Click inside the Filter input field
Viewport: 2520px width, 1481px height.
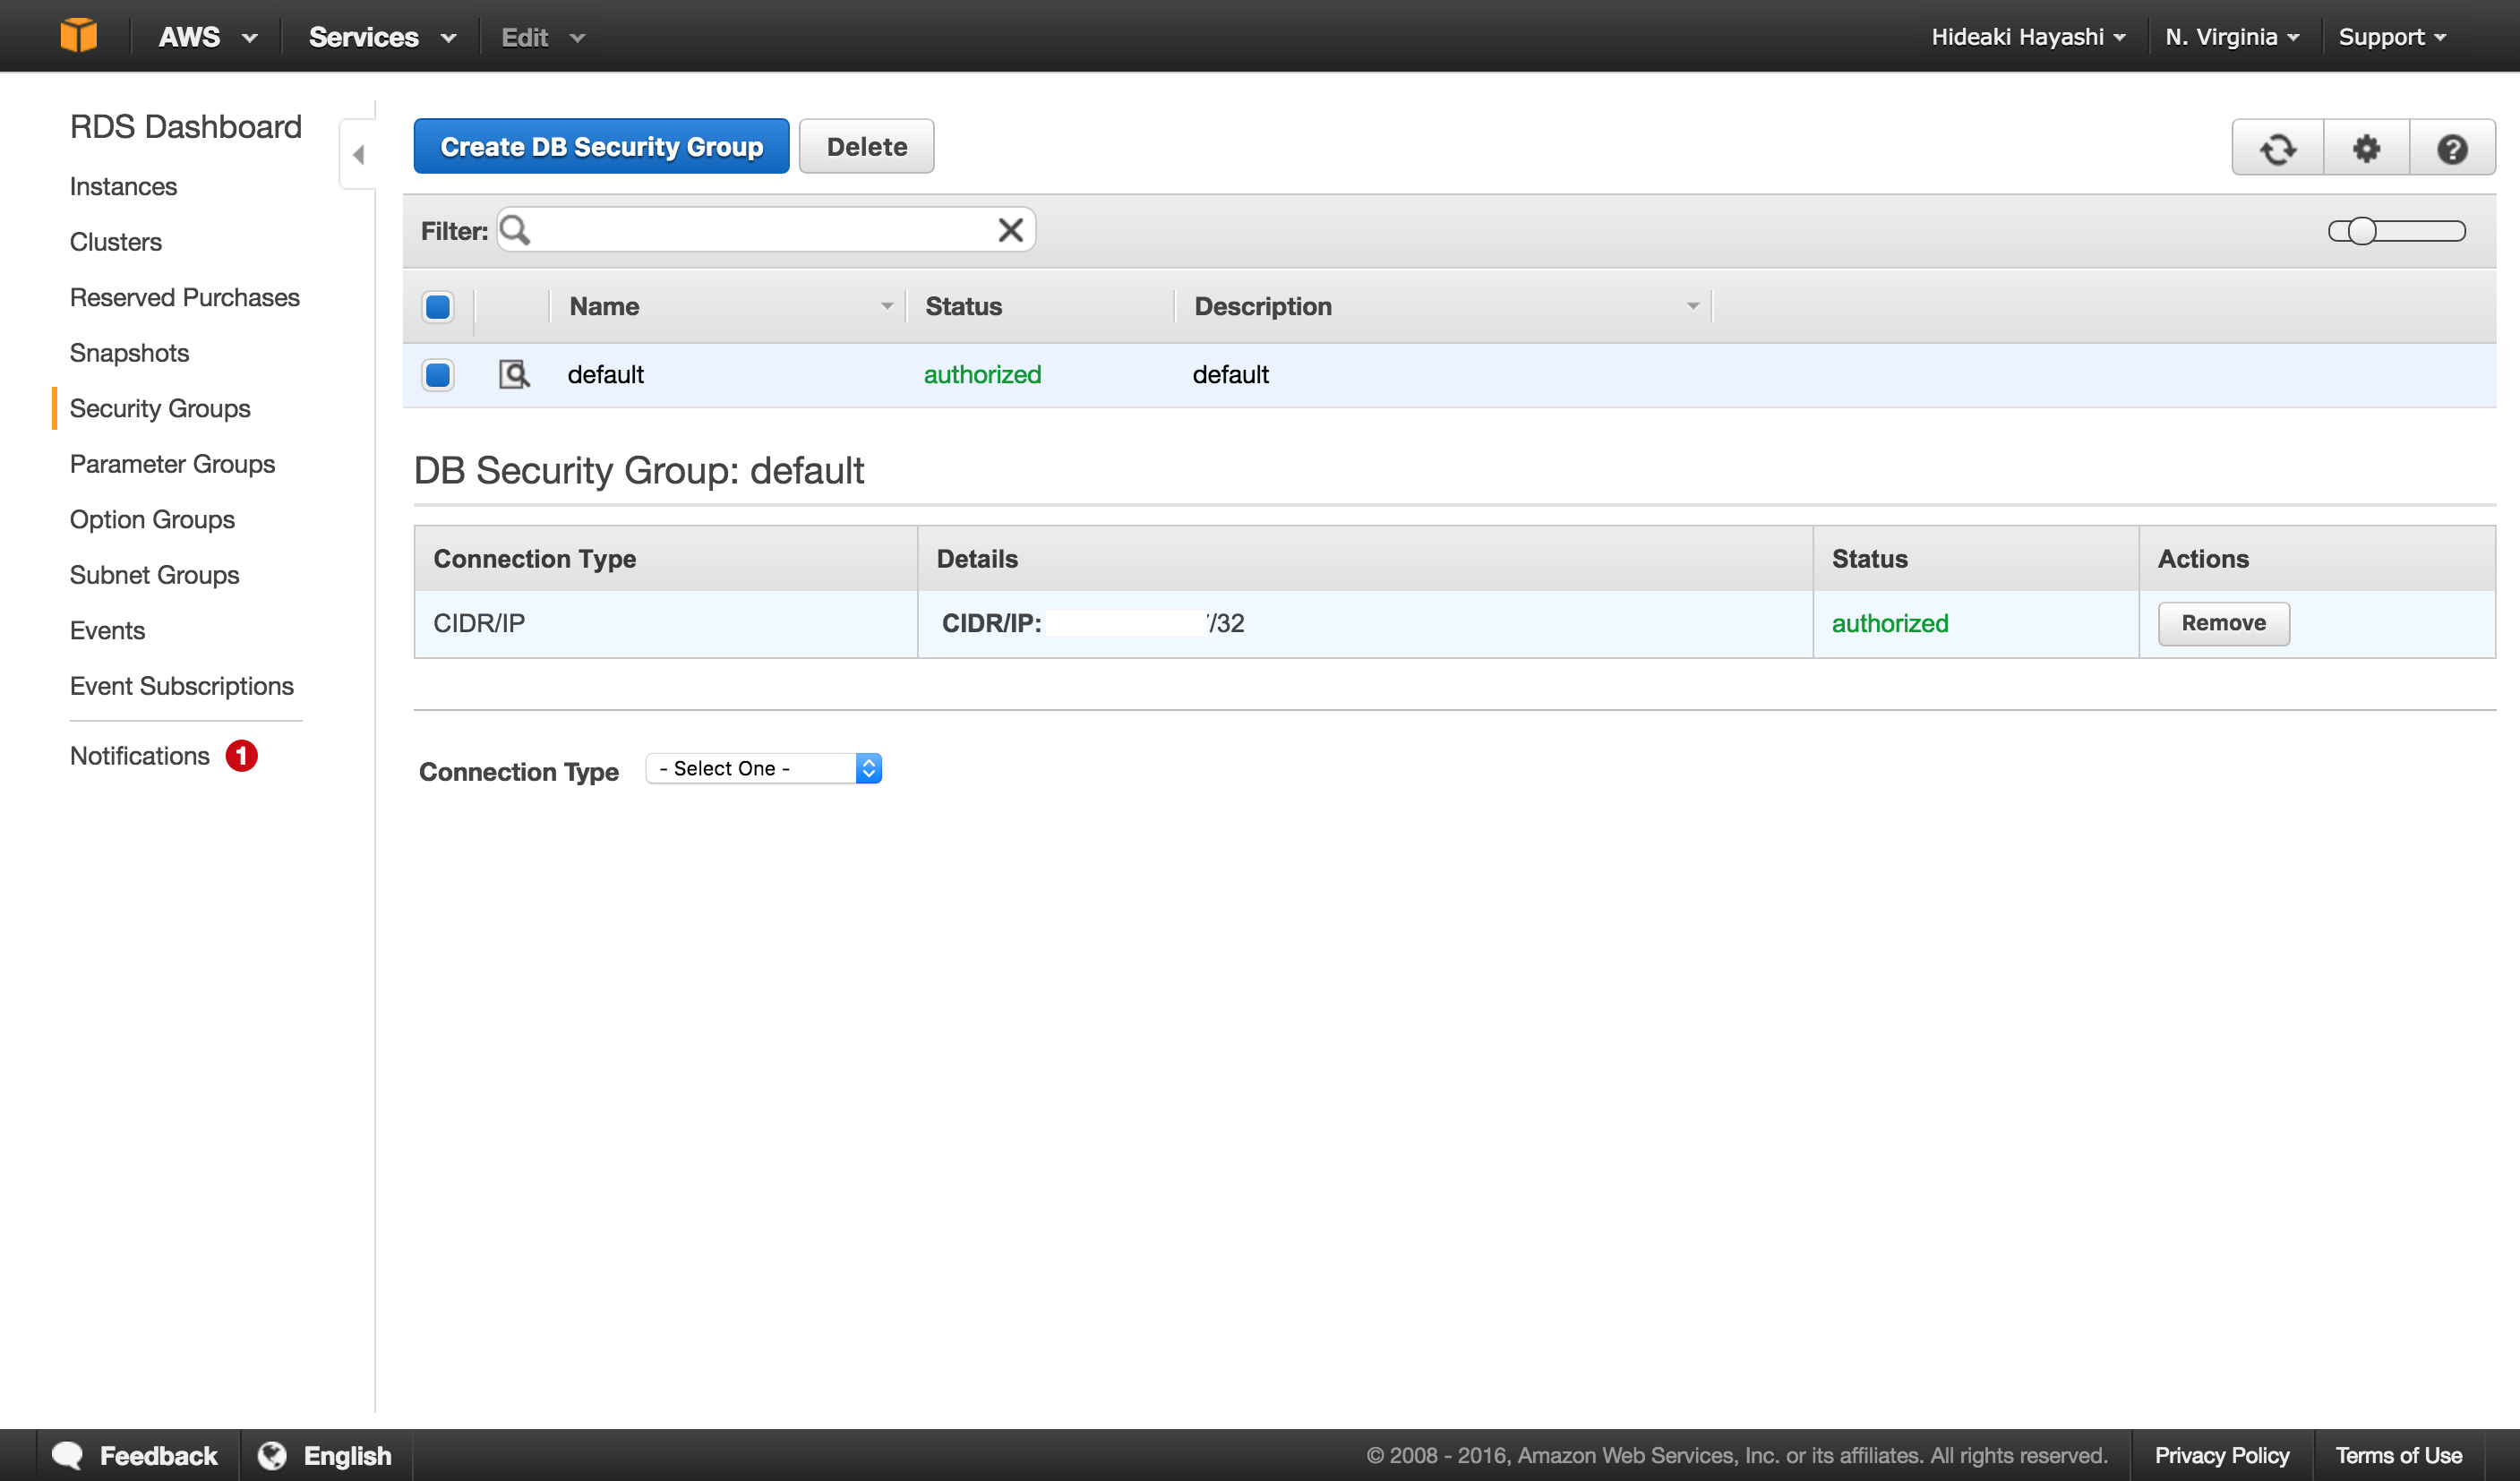766,230
